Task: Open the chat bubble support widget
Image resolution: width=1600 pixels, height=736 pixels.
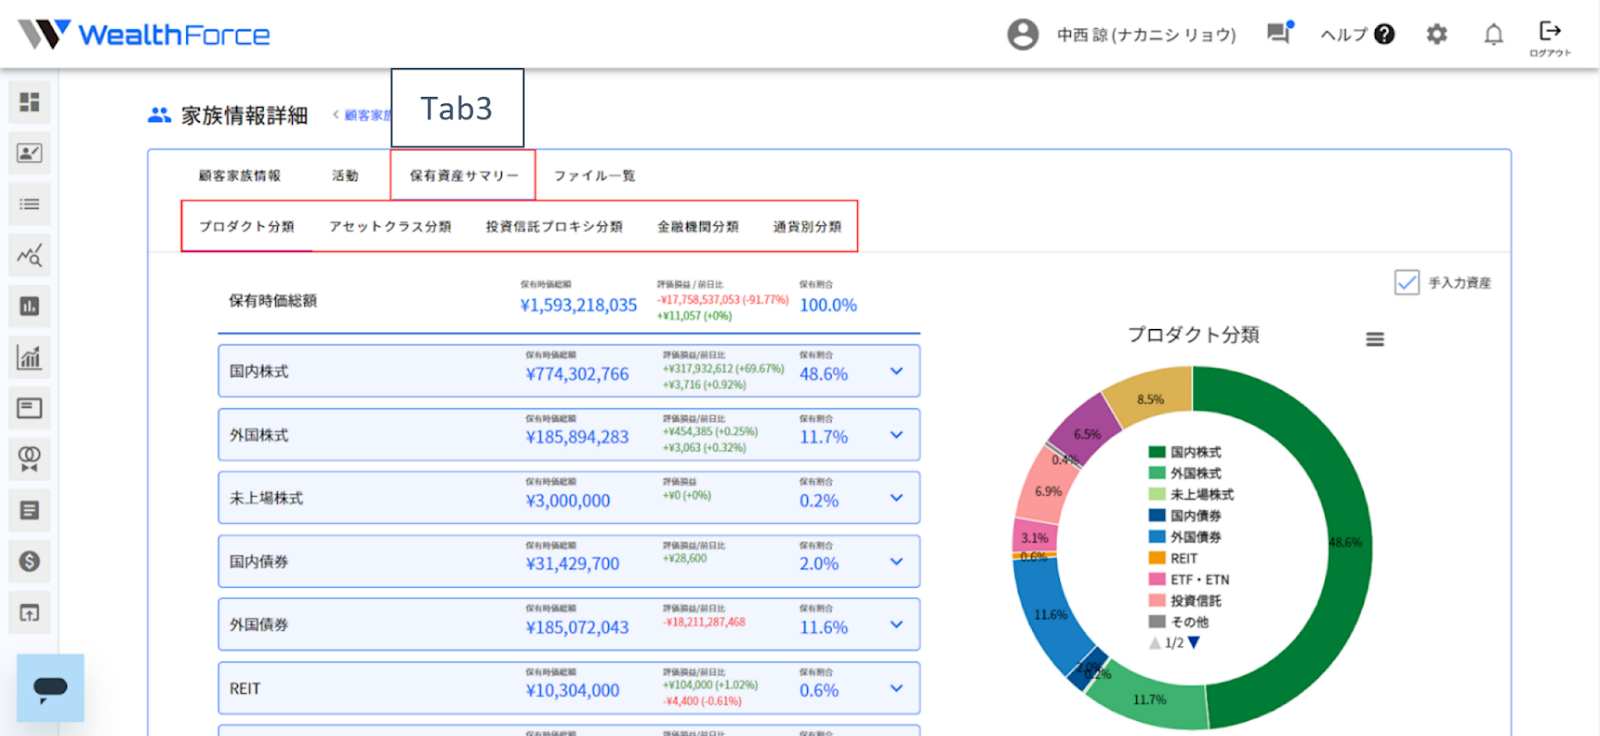Action: point(50,688)
